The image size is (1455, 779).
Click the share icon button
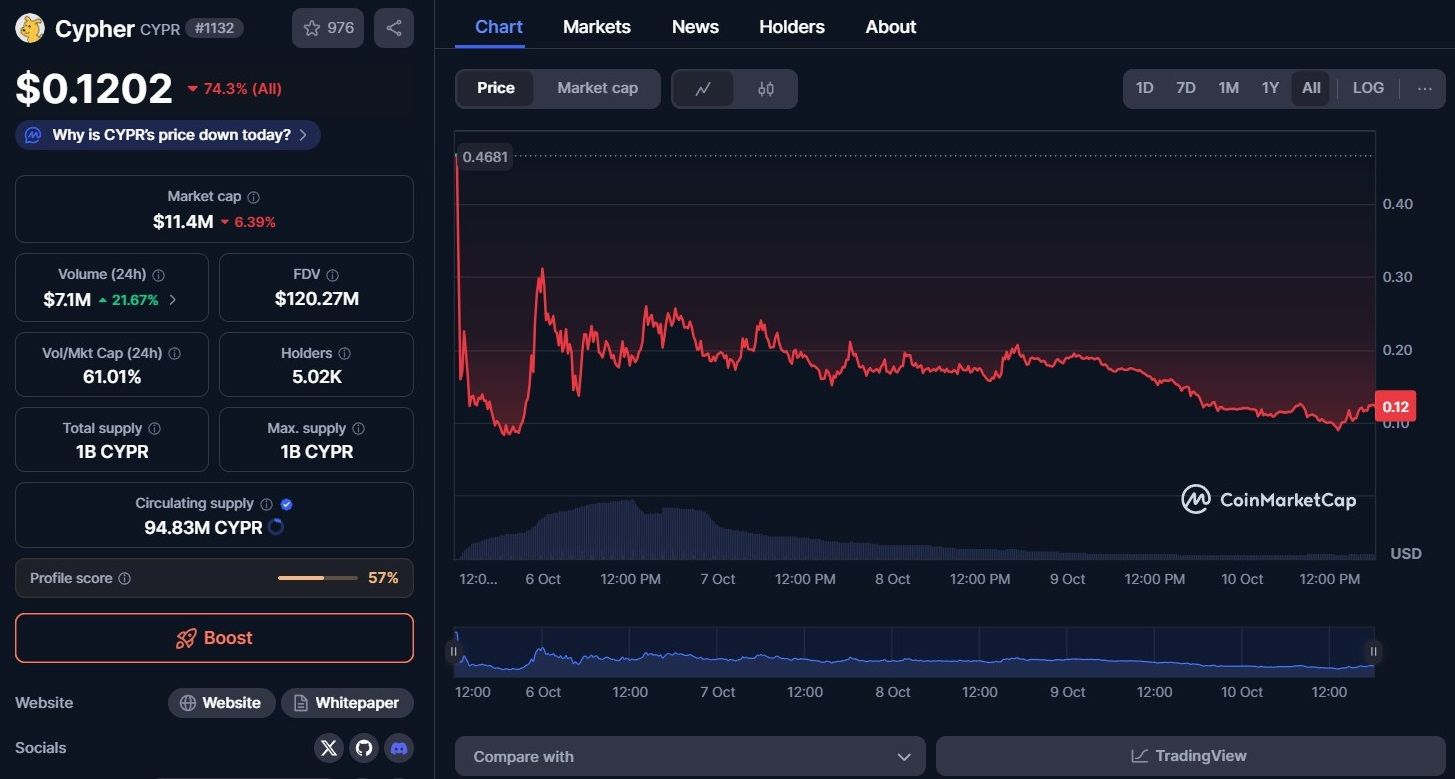tap(394, 28)
